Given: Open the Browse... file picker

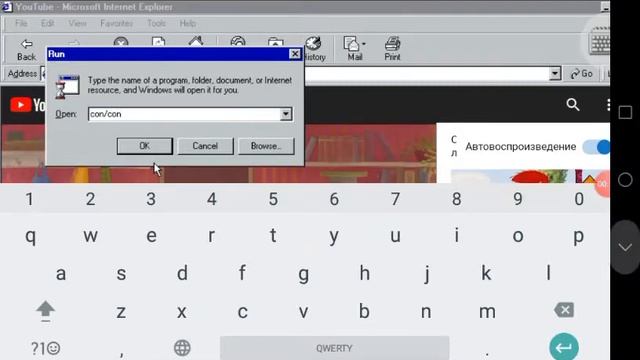Looking at the screenshot, I should click(266, 146).
